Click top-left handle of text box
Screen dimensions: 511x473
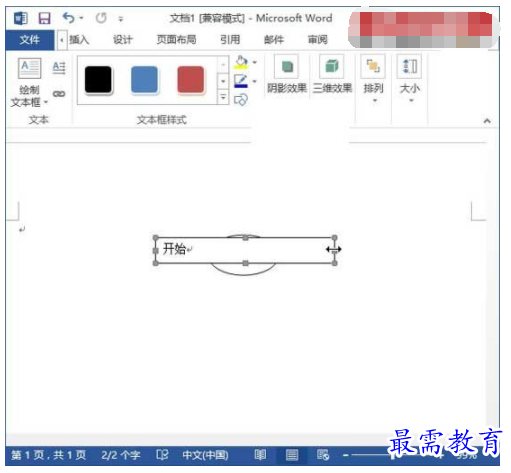click(x=156, y=238)
